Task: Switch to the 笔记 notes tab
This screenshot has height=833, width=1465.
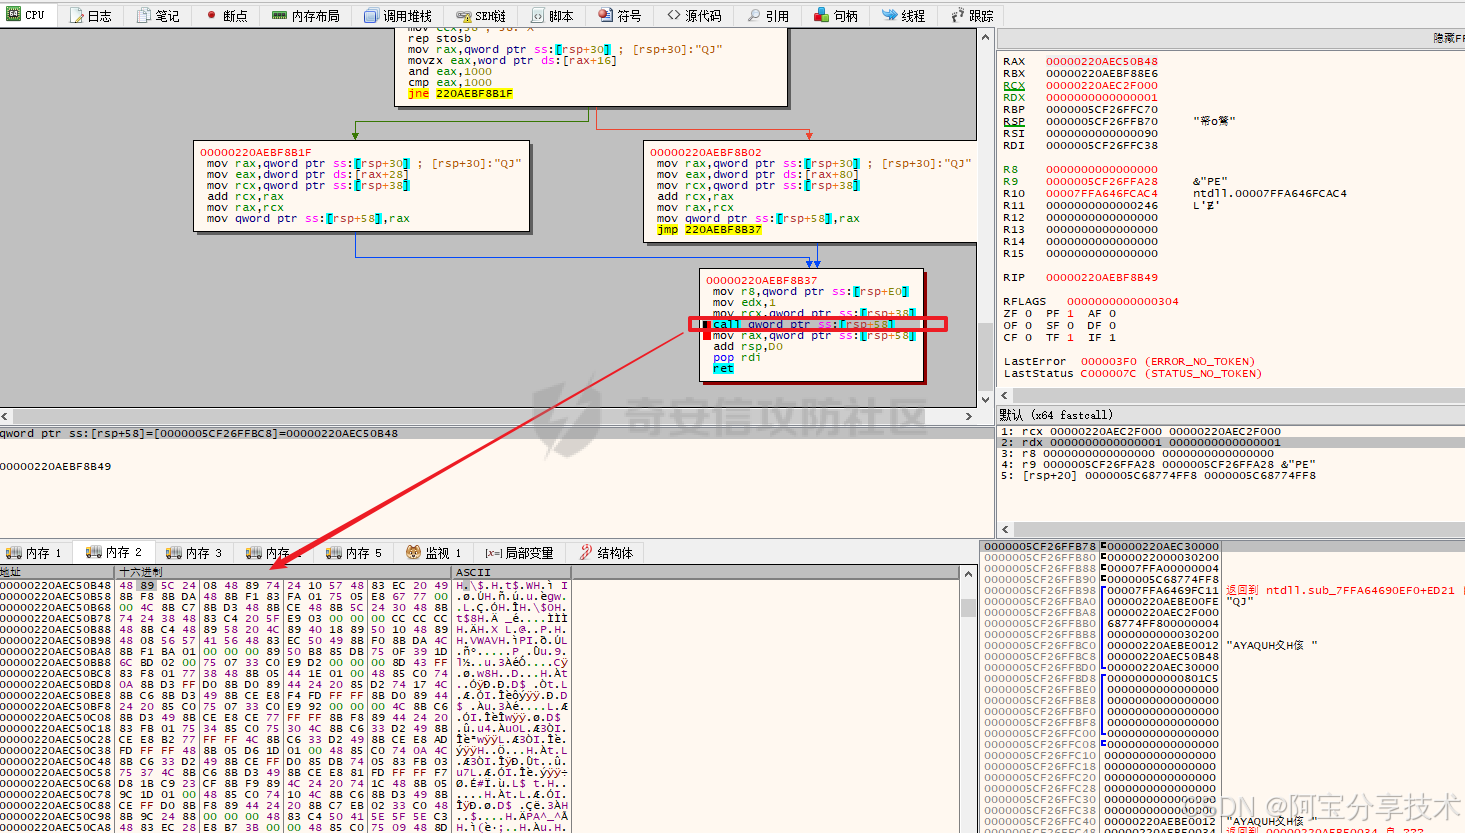Action: [x=158, y=15]
